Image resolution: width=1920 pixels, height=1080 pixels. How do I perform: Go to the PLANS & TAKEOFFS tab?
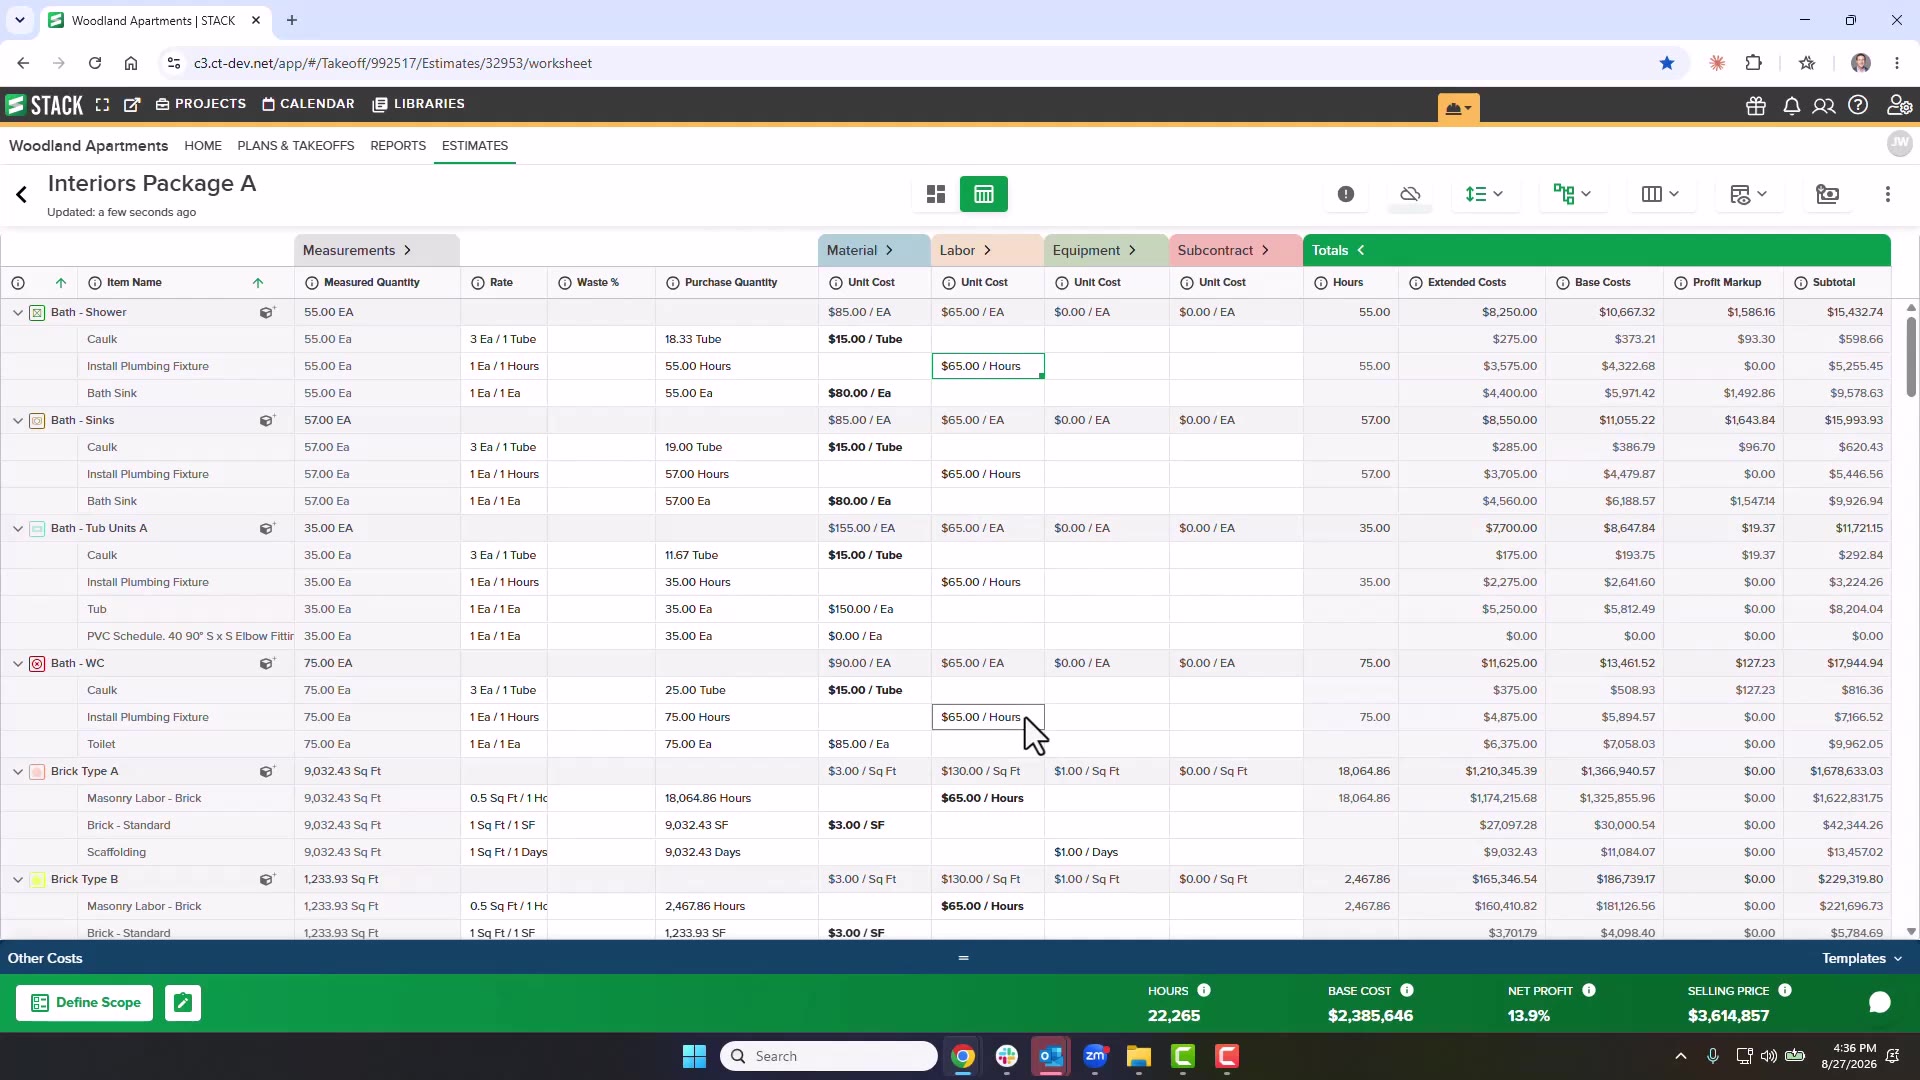[x=296, y=146]
